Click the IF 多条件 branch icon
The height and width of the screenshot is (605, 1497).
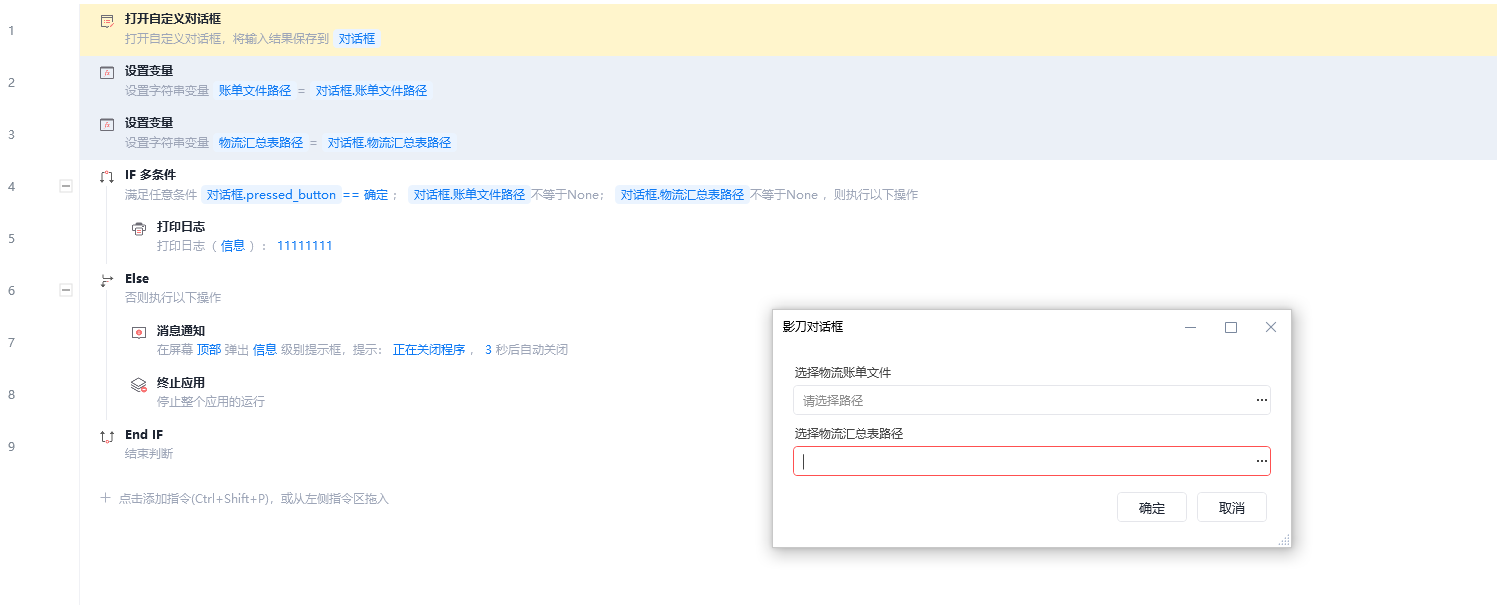[x=107, y=176]
